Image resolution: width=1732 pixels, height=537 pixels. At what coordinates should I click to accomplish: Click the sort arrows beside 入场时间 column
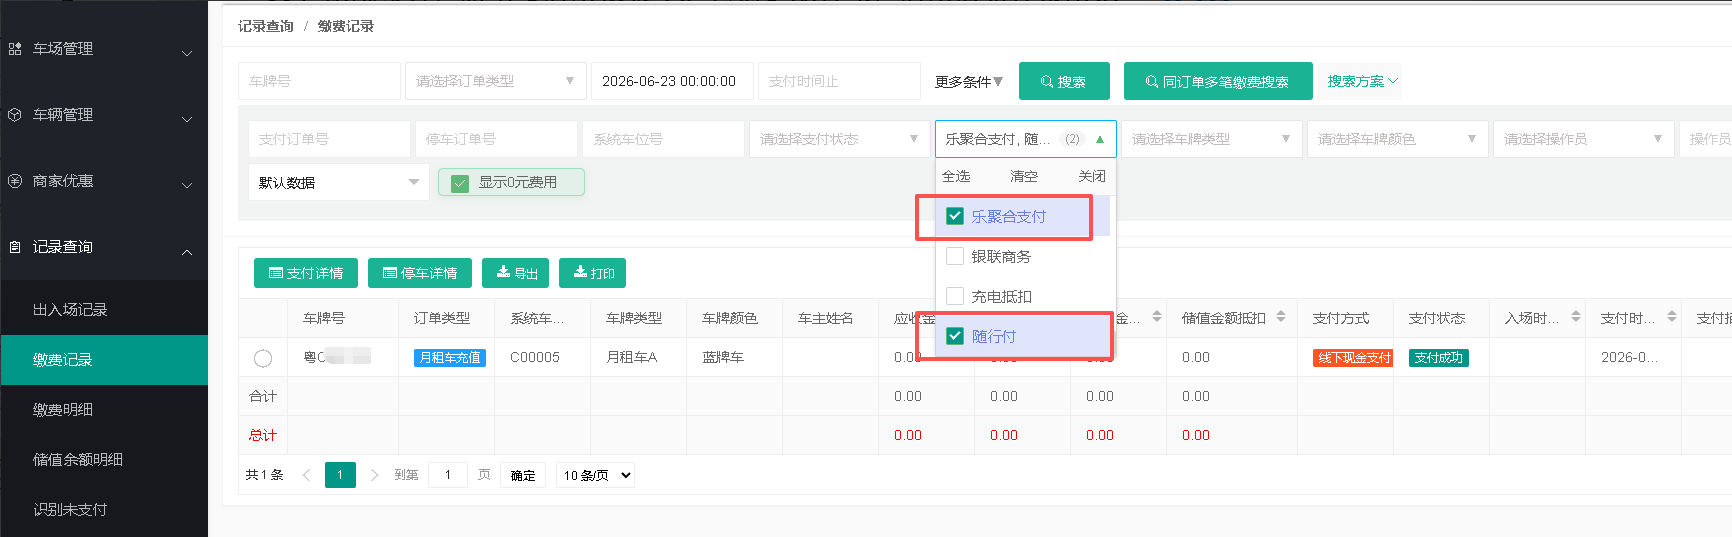tap(1576, 317)
